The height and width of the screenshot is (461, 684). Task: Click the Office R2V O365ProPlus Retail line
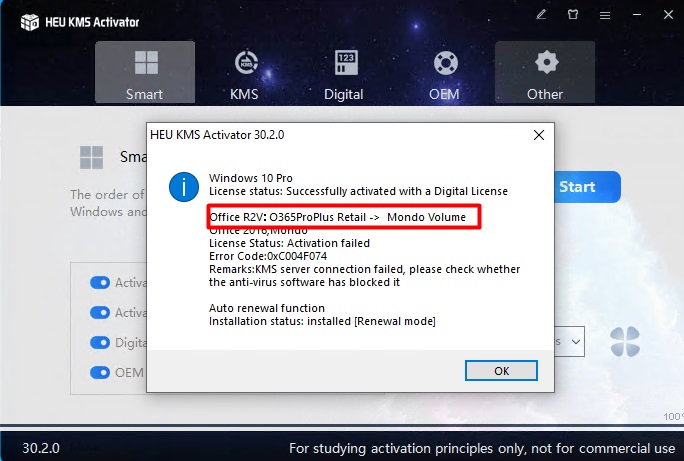[338, 217]
